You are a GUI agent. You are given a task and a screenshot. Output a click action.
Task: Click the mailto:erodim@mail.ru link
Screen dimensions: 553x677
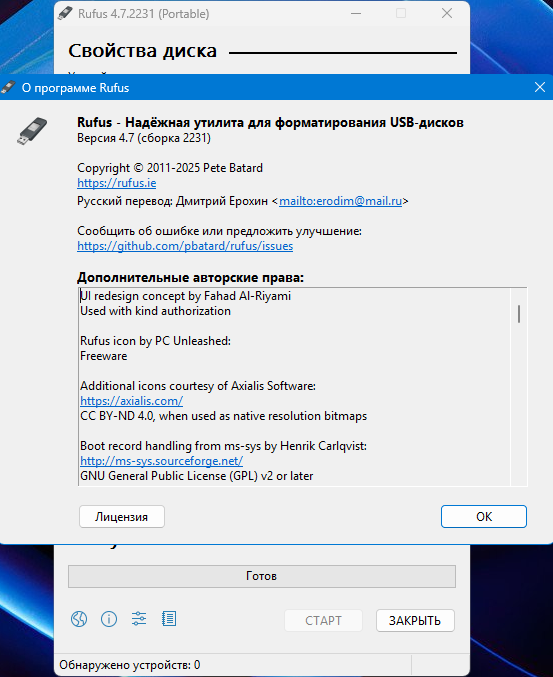(x=340, y=201)
